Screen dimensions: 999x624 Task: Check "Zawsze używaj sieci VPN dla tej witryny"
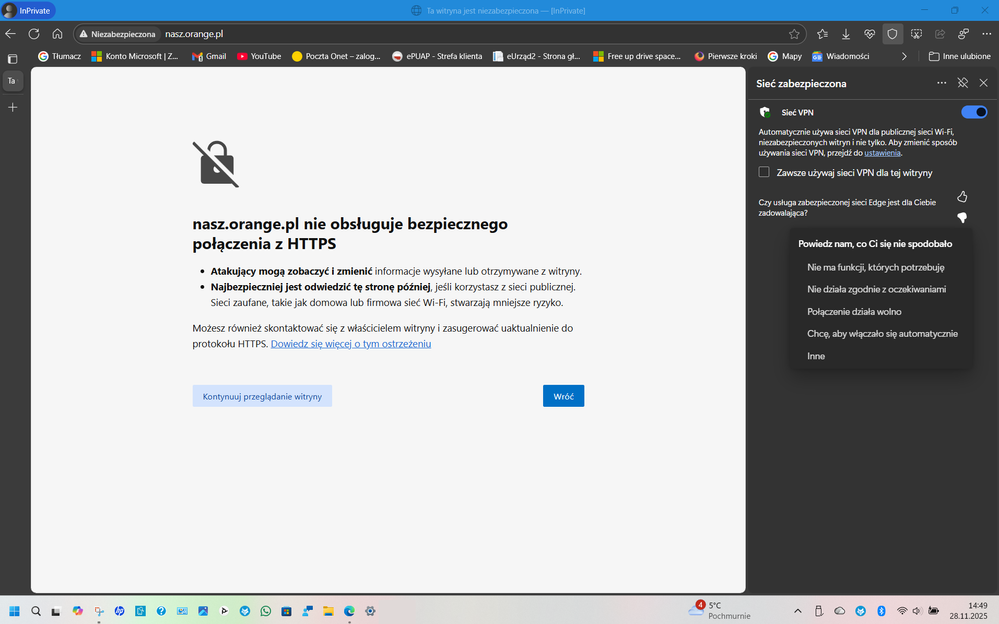click(x=764, y=172)
